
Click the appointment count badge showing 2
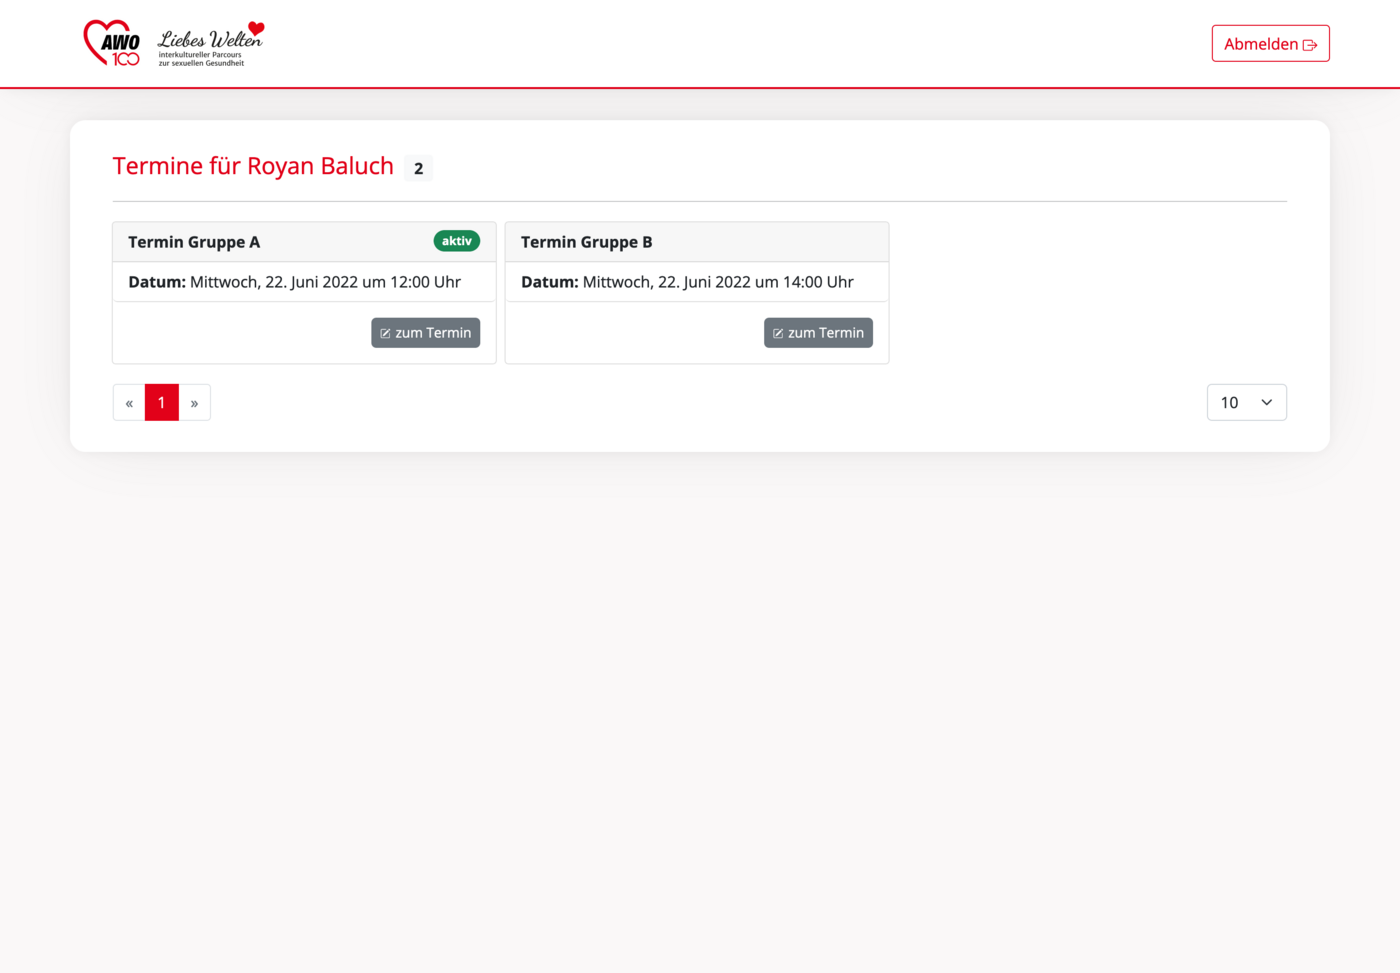(418, 169)
